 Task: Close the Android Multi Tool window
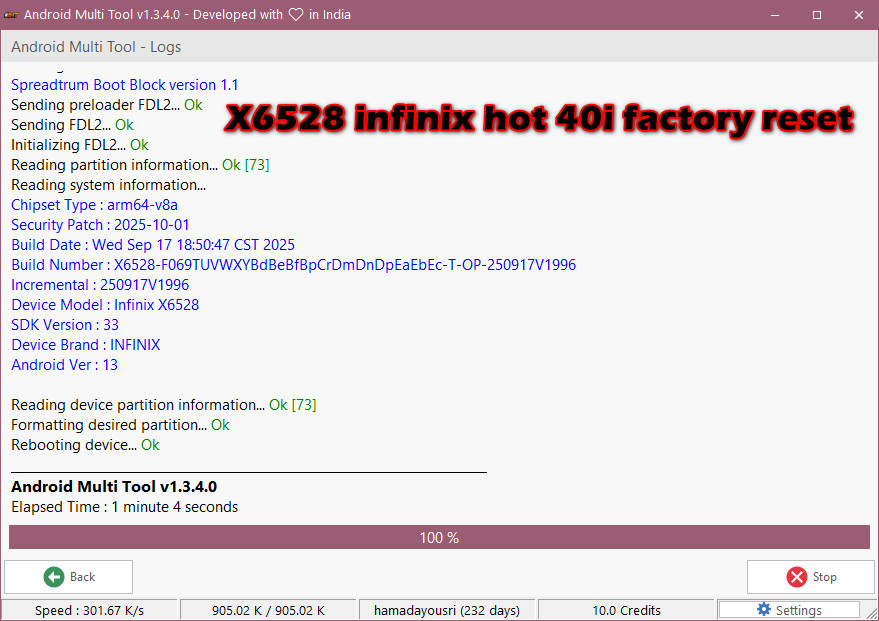tap(858, 15)
